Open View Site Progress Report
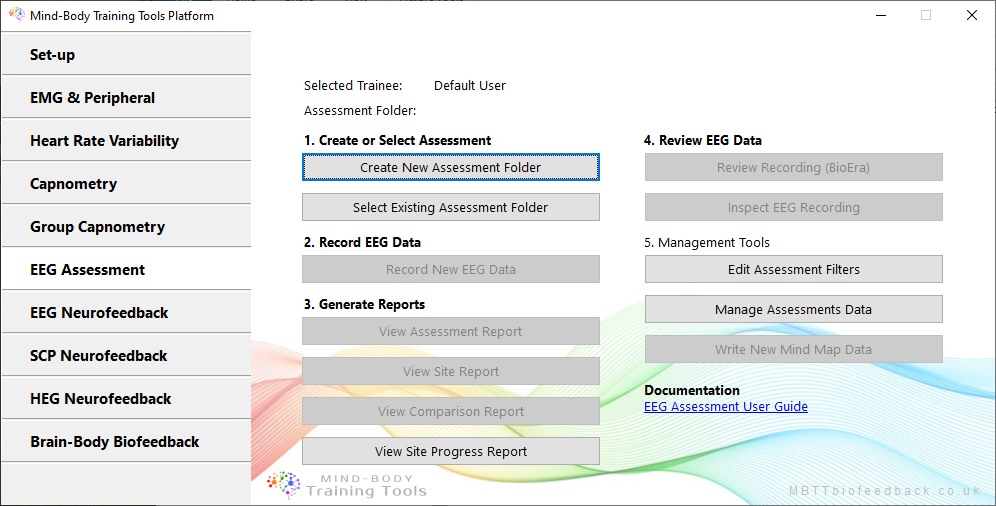Image resolution: width=996 pixels, height=506 pixels. coord(450,451)
